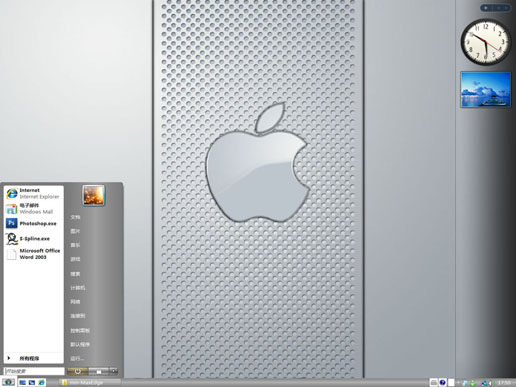Open Photoshop.exe in the Start menu
This screenshot has height=387, width=516.
tap(33, 223)
